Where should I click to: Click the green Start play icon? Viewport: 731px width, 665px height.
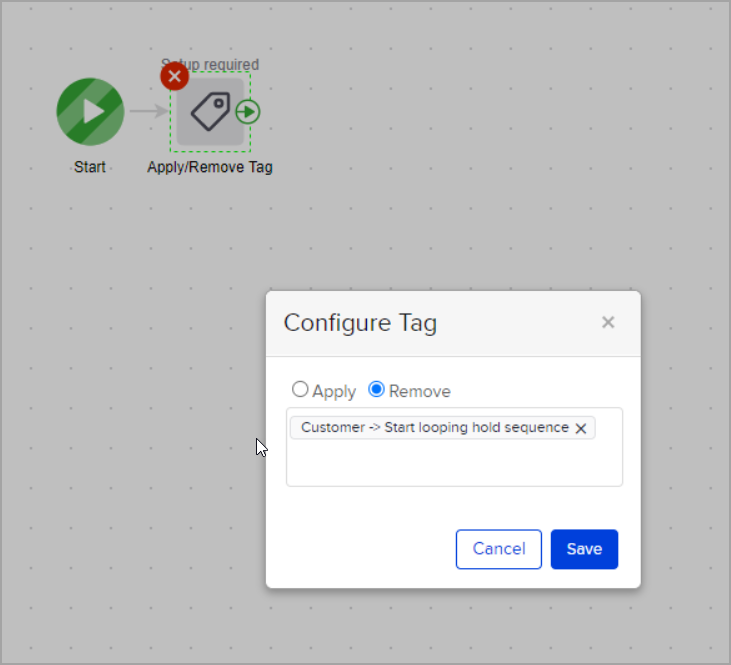click(90, 111)
